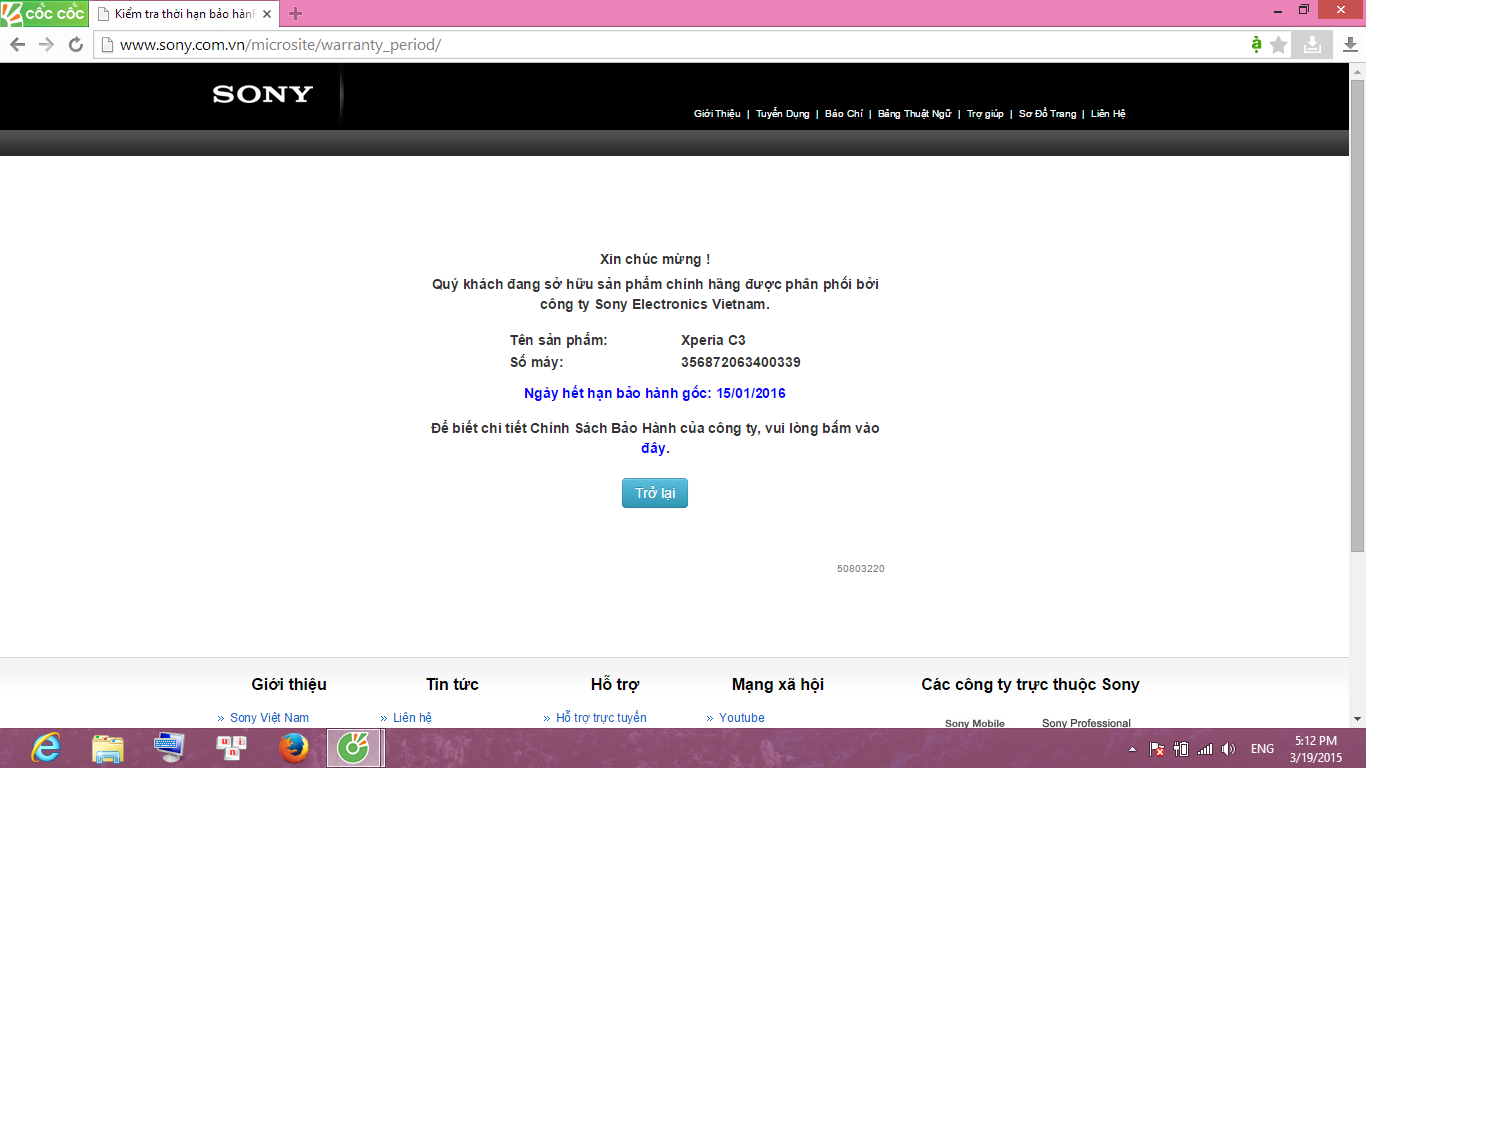Open the volume speaker tray icon

(1229, 749)
